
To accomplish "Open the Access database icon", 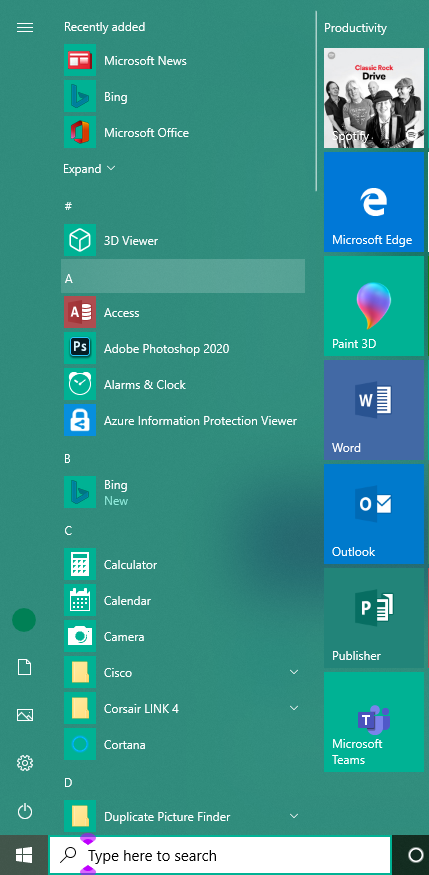I will (80, 312).
